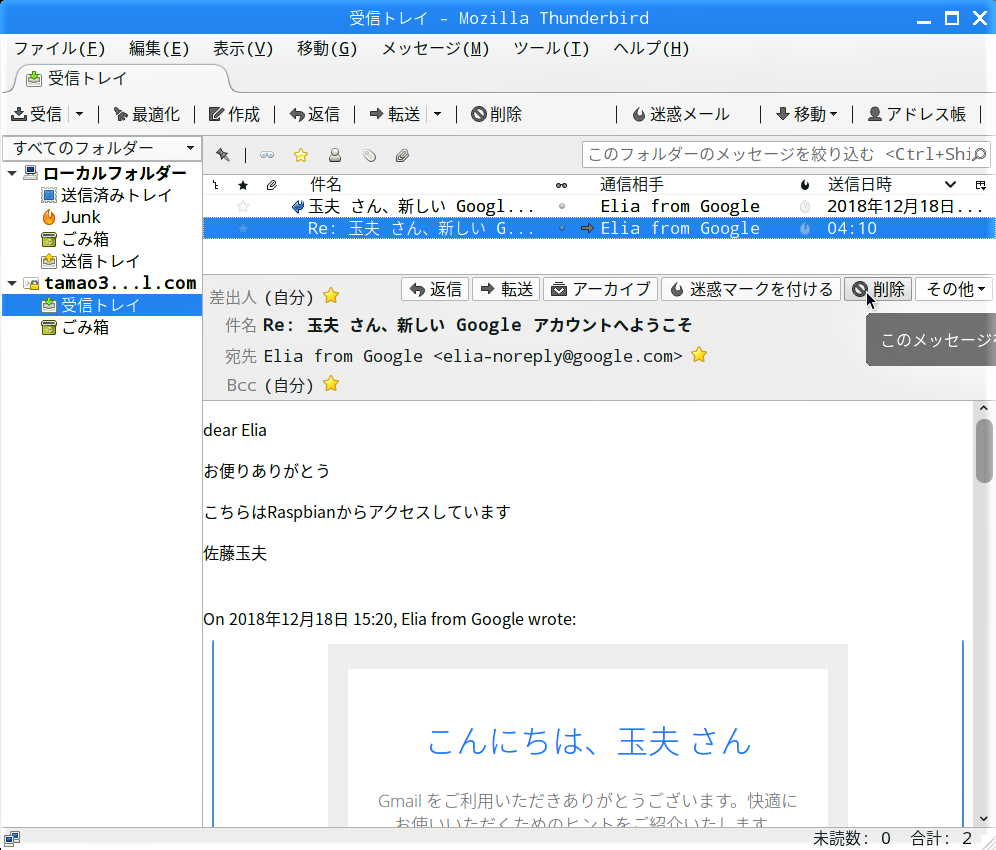Click the 最適化 toolbar button
Viewport: 996px width, 850px height.
coord(147,114)
